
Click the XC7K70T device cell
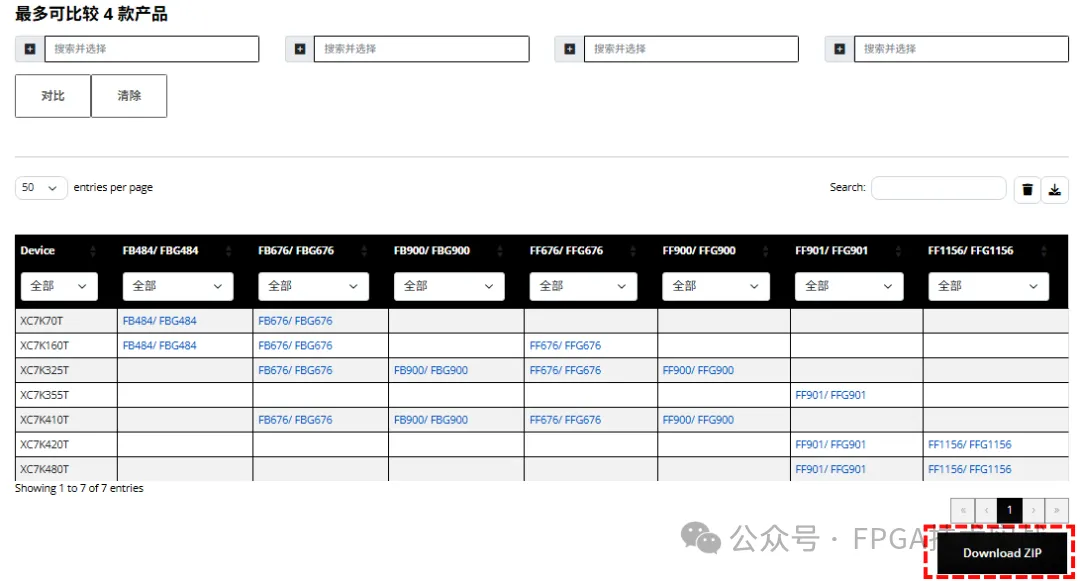[66, 321]
